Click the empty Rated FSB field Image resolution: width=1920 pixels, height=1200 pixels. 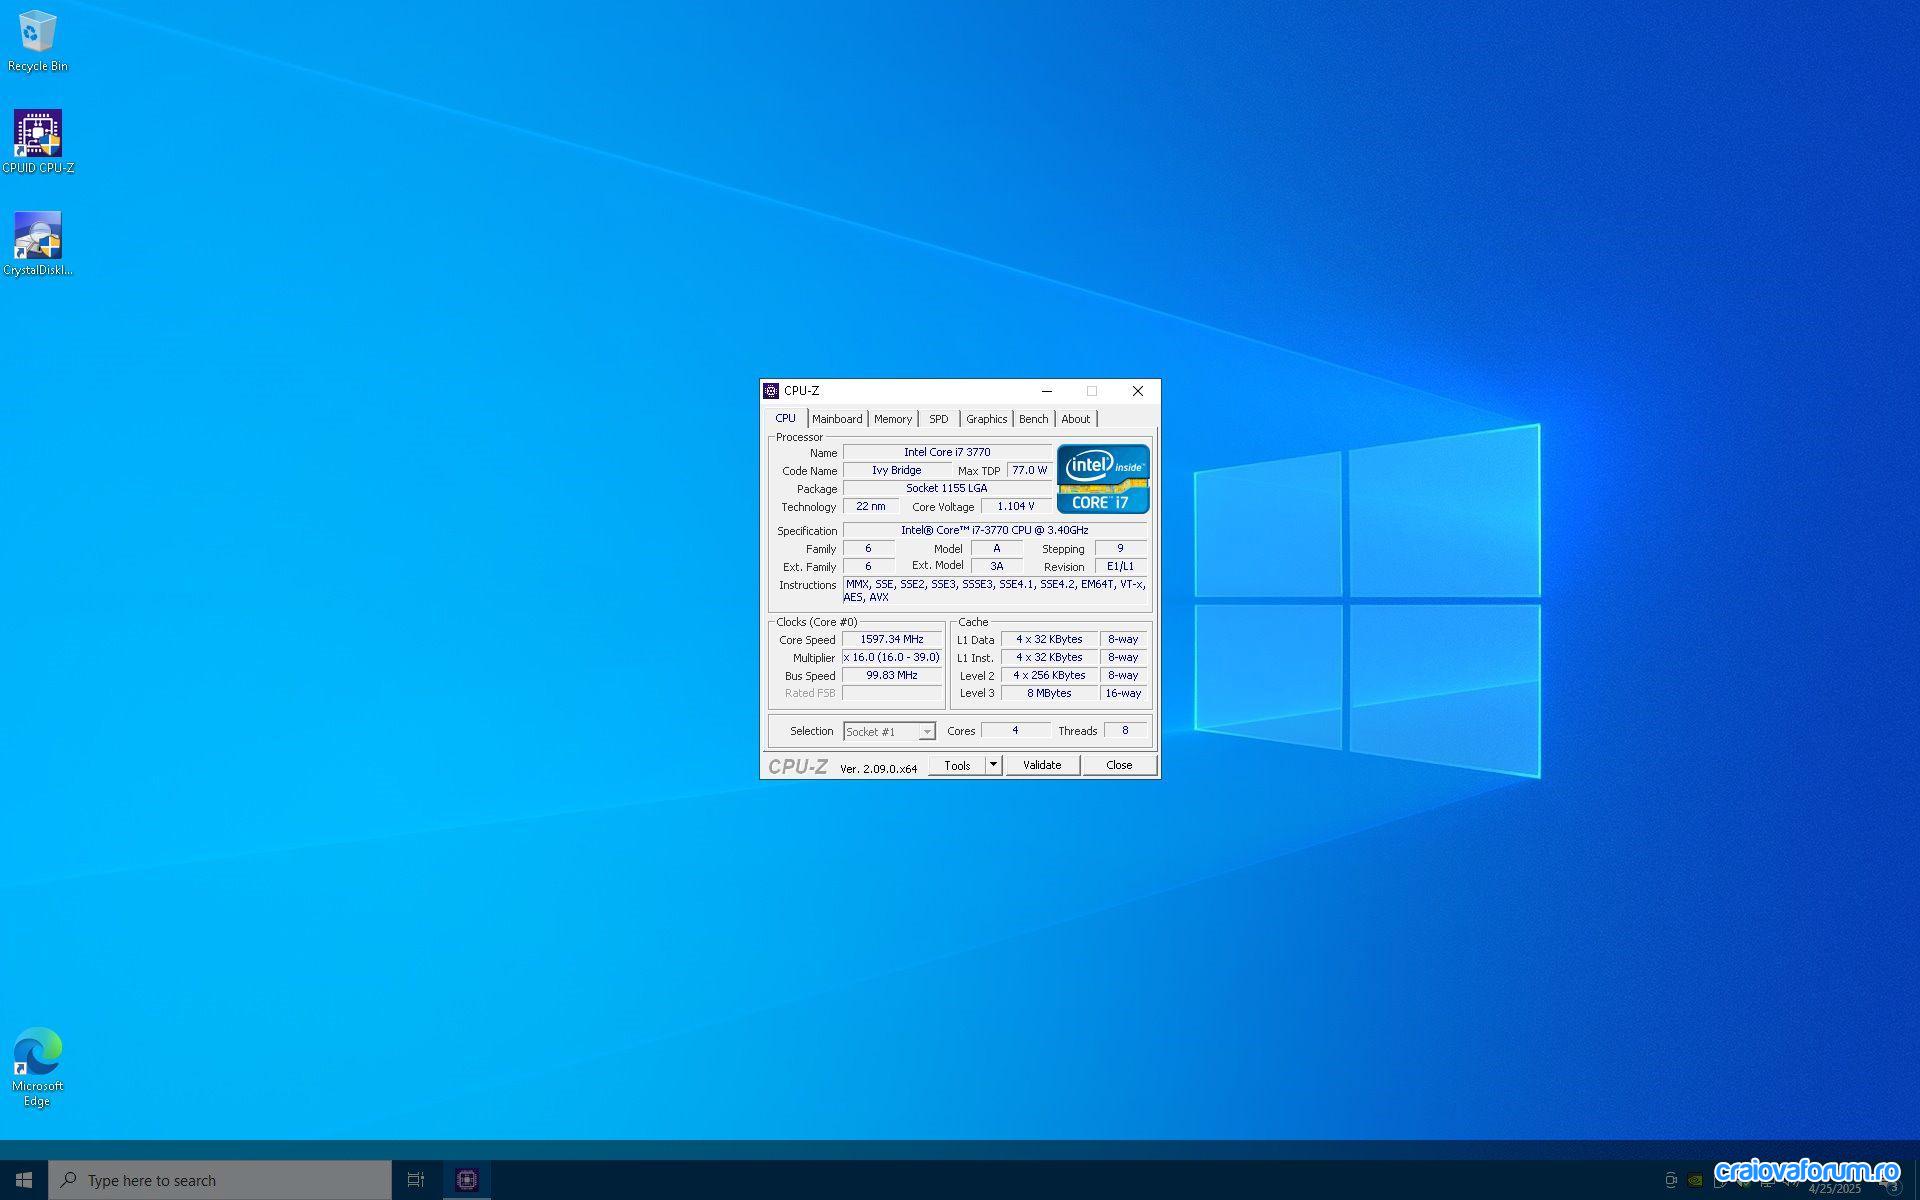[891, 693]
